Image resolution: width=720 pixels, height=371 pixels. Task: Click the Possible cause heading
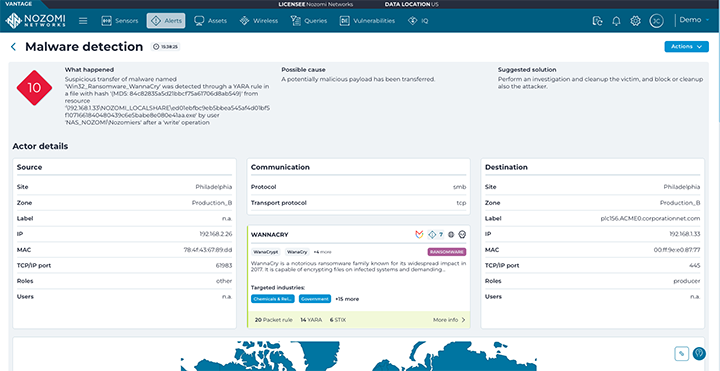point(304,70)
